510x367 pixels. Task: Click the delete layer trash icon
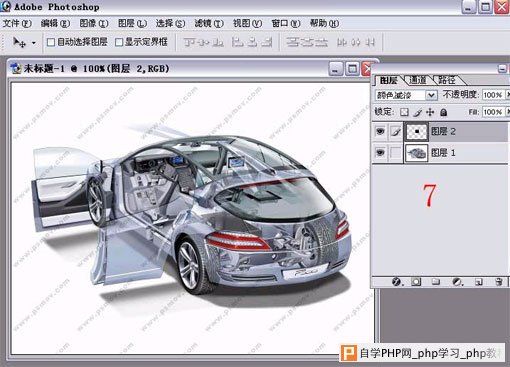point(499,282)
